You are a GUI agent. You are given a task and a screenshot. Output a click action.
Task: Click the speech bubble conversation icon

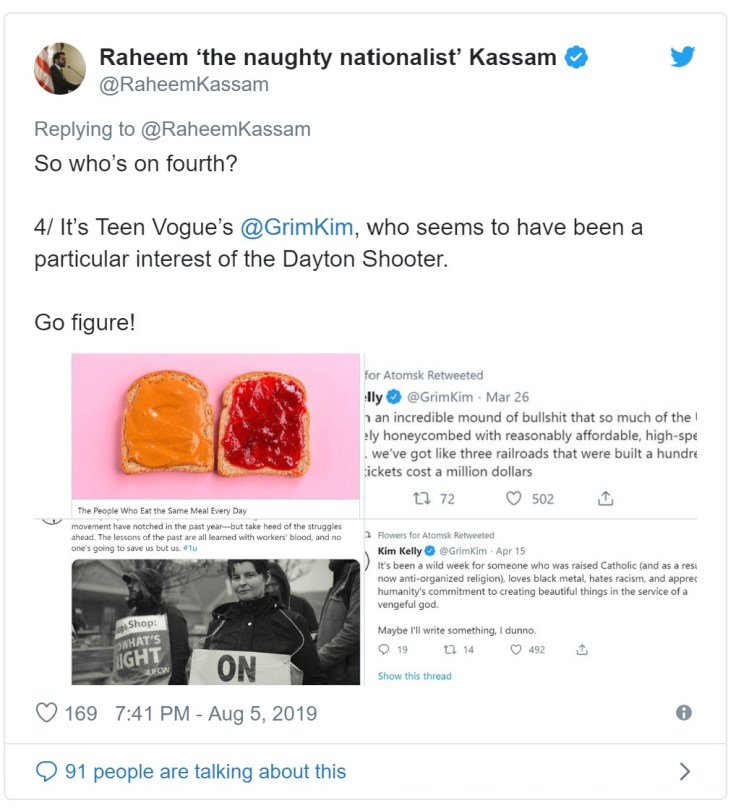[46, 771]
